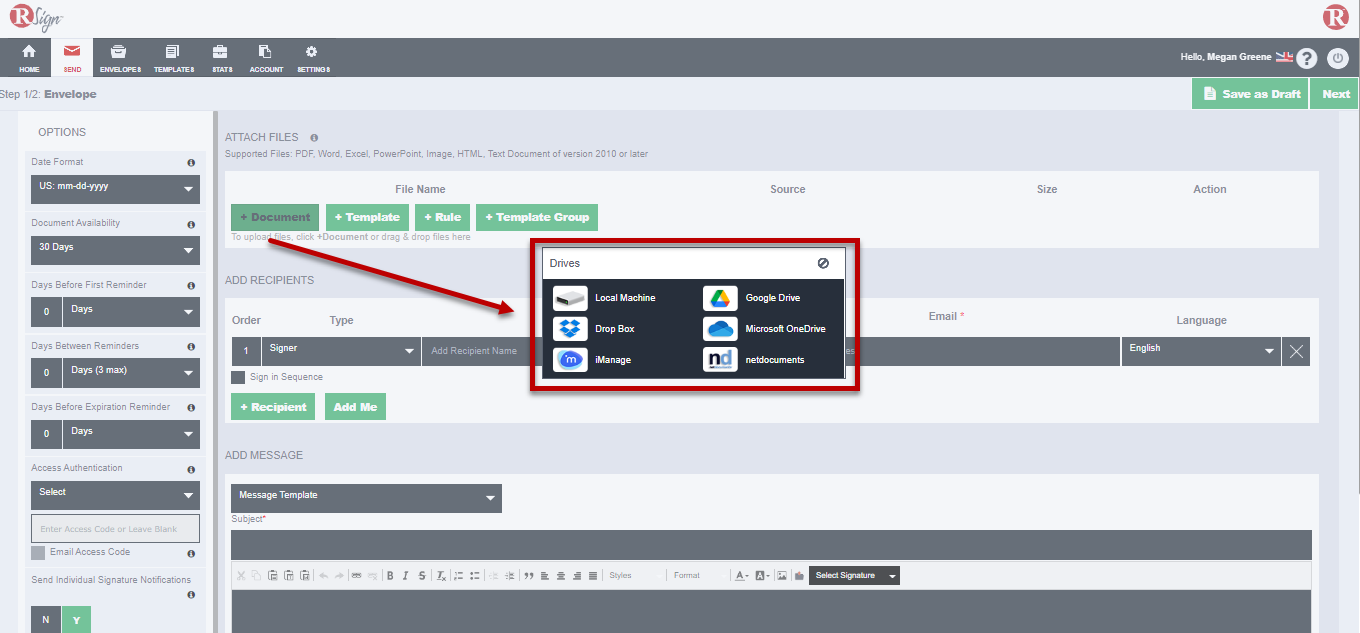
Task: Click the Document Availability info icon
Action: (191, 224)
